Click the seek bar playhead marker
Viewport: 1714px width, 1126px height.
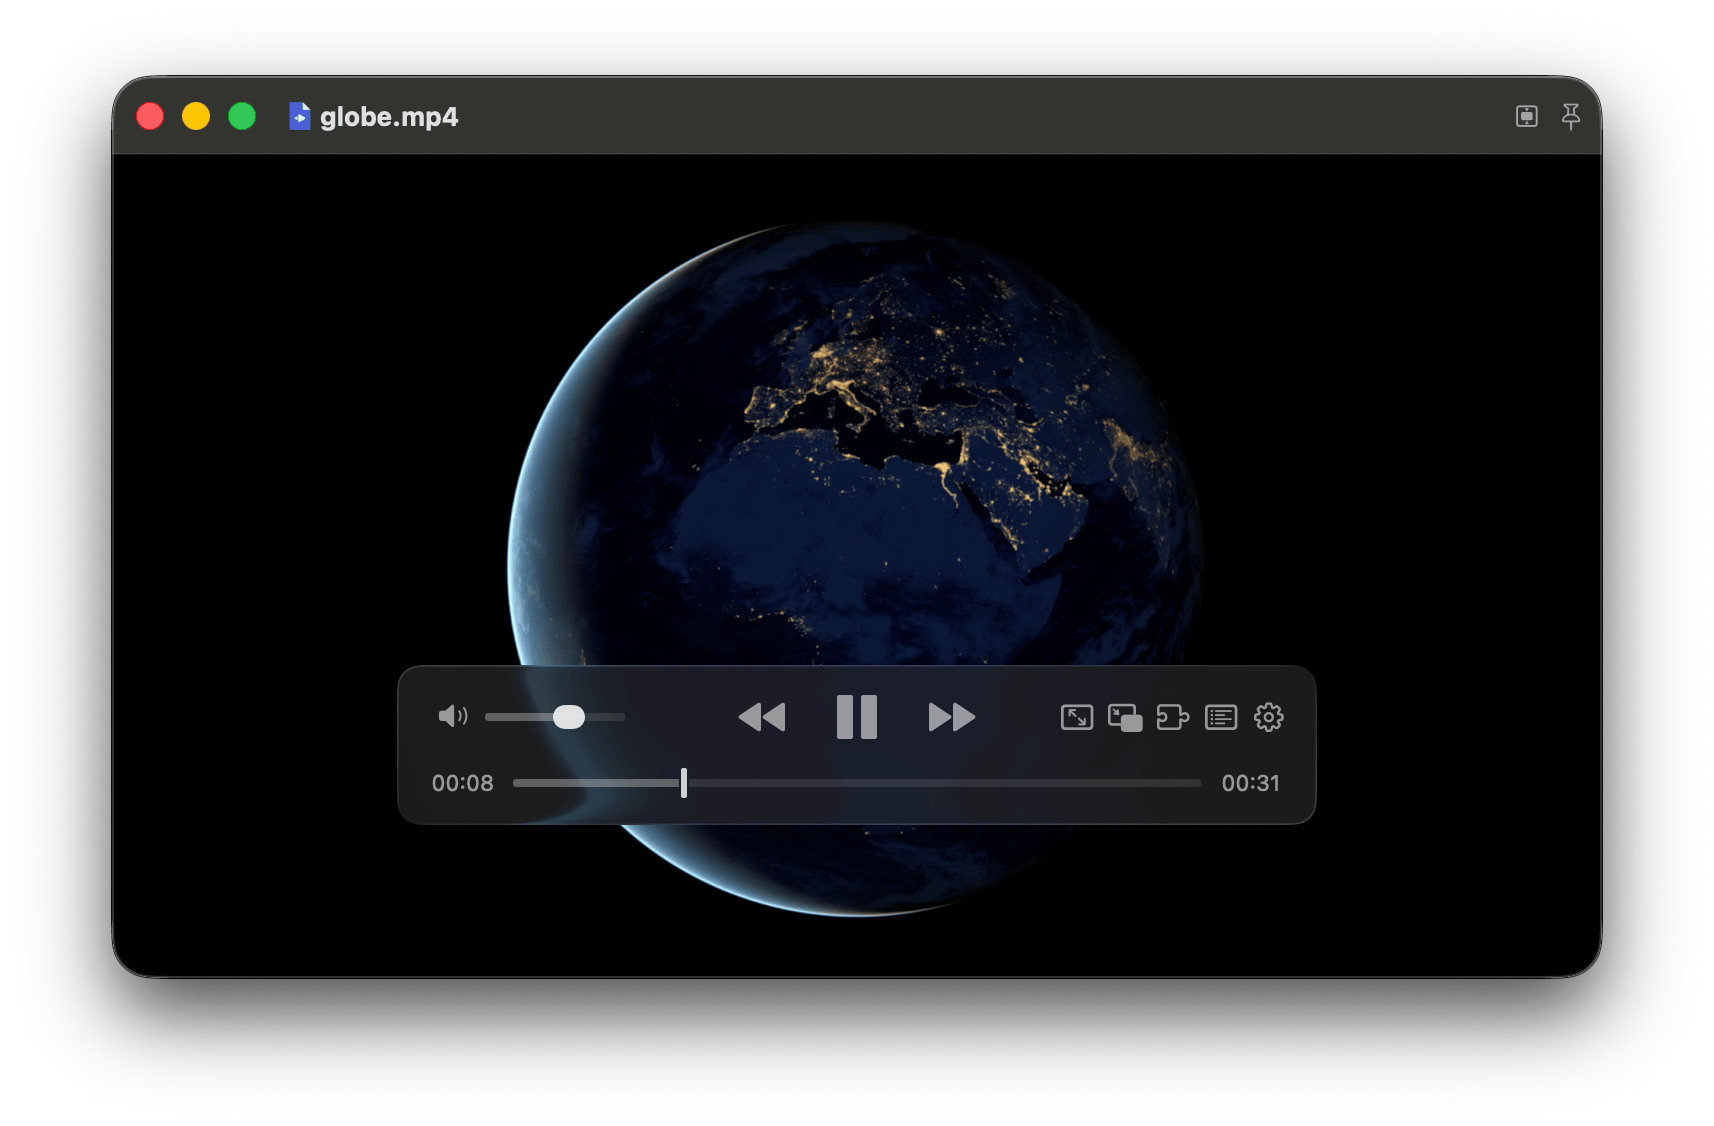point(684,783)
